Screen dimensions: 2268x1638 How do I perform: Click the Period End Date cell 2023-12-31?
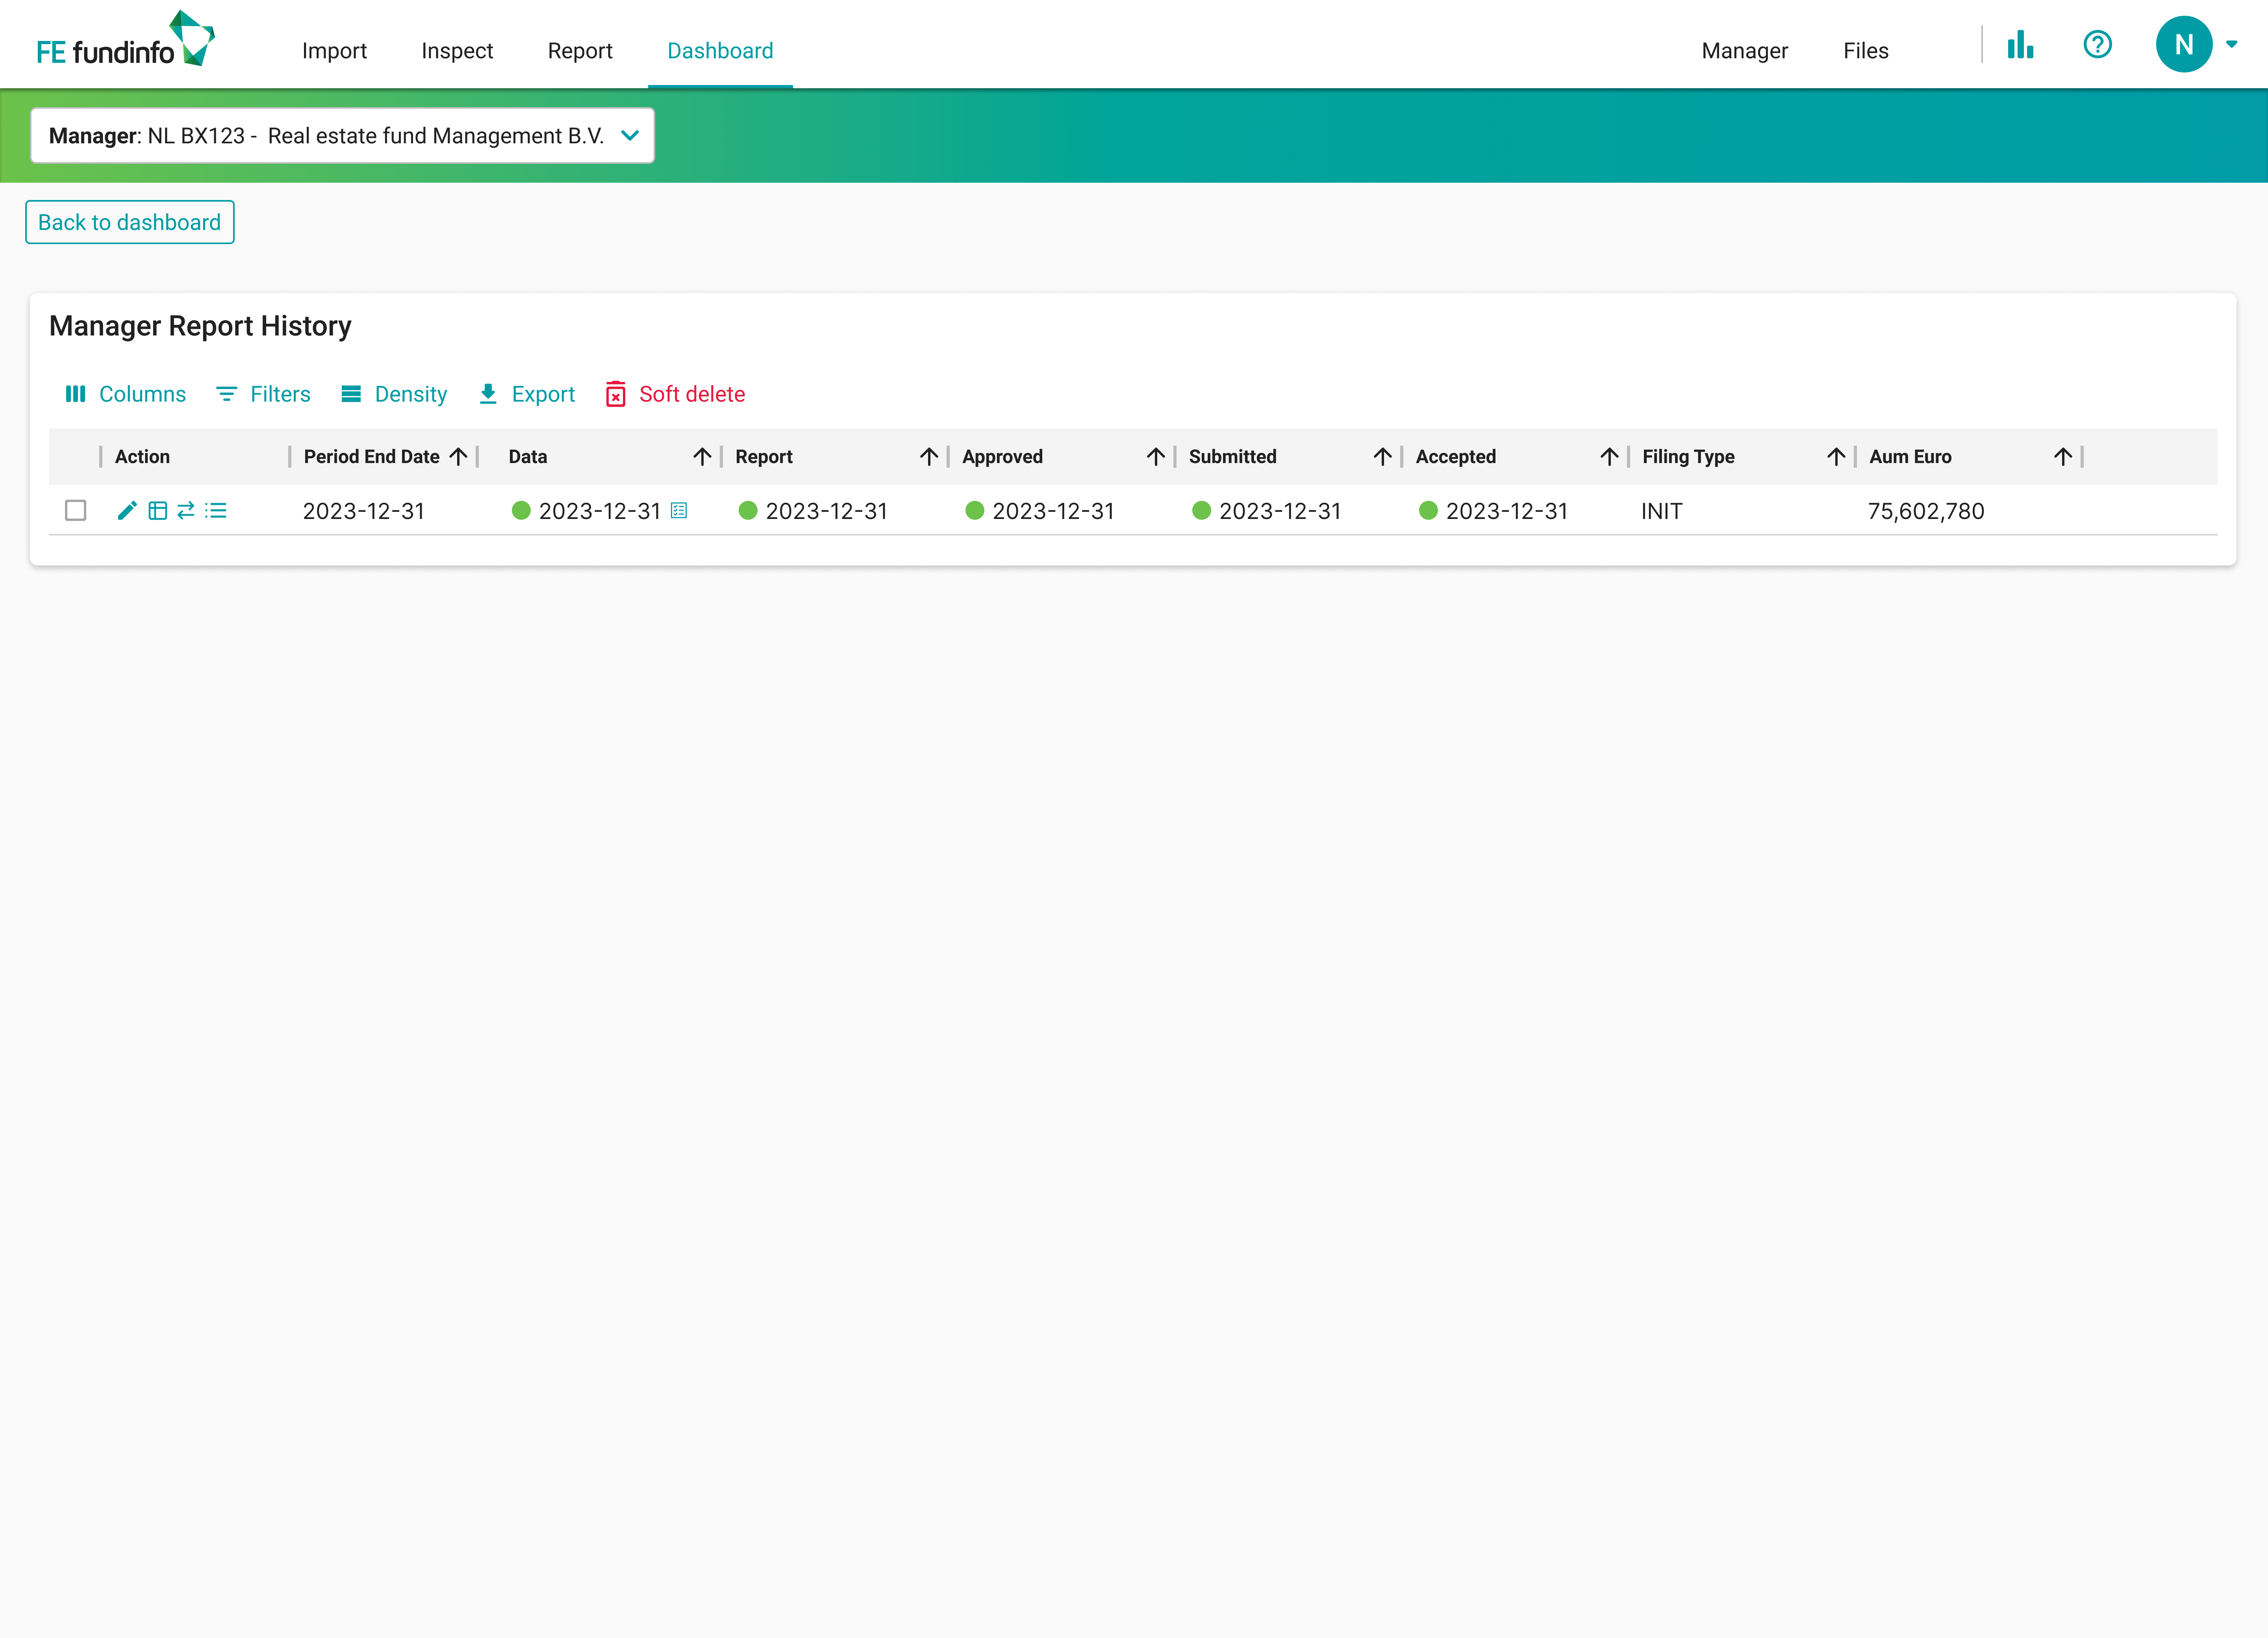pyautogui.click(x=364, y=511)
